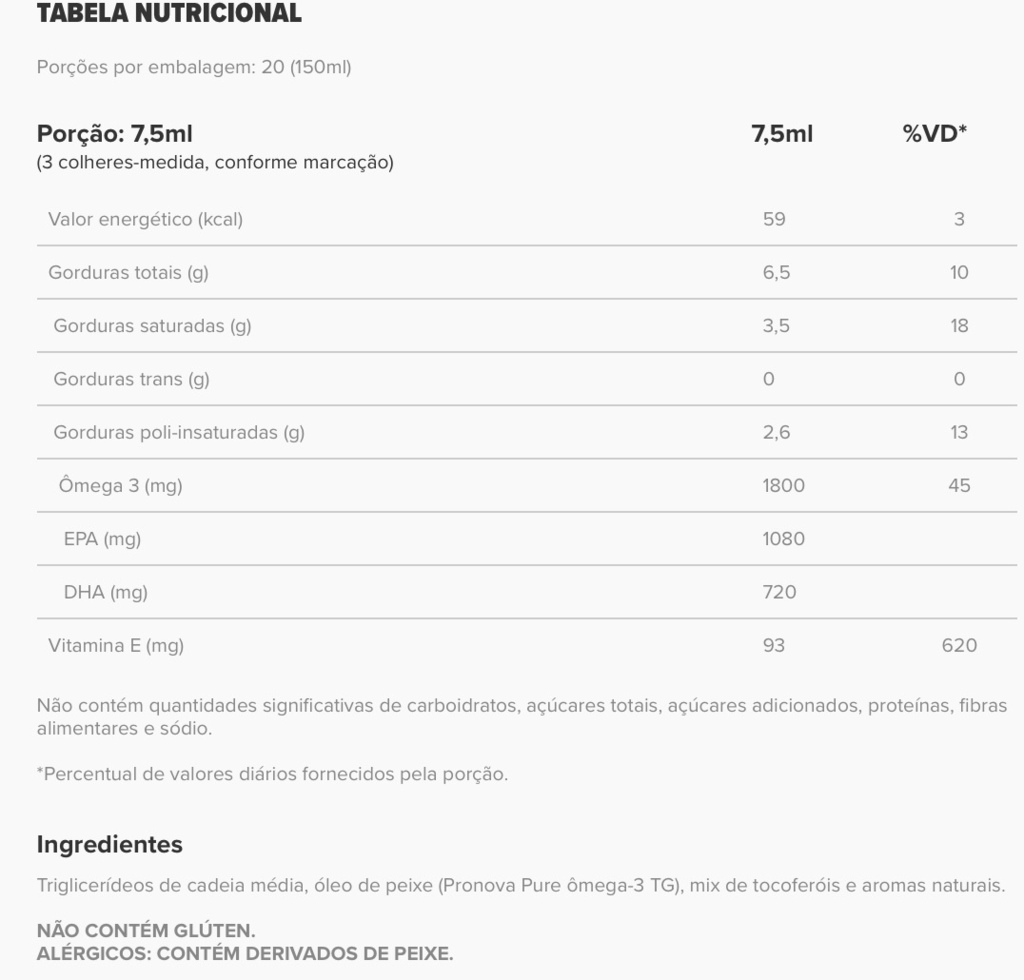
Task: Click the Gorduras totais (g) row label
Action: tap(129, 273)
